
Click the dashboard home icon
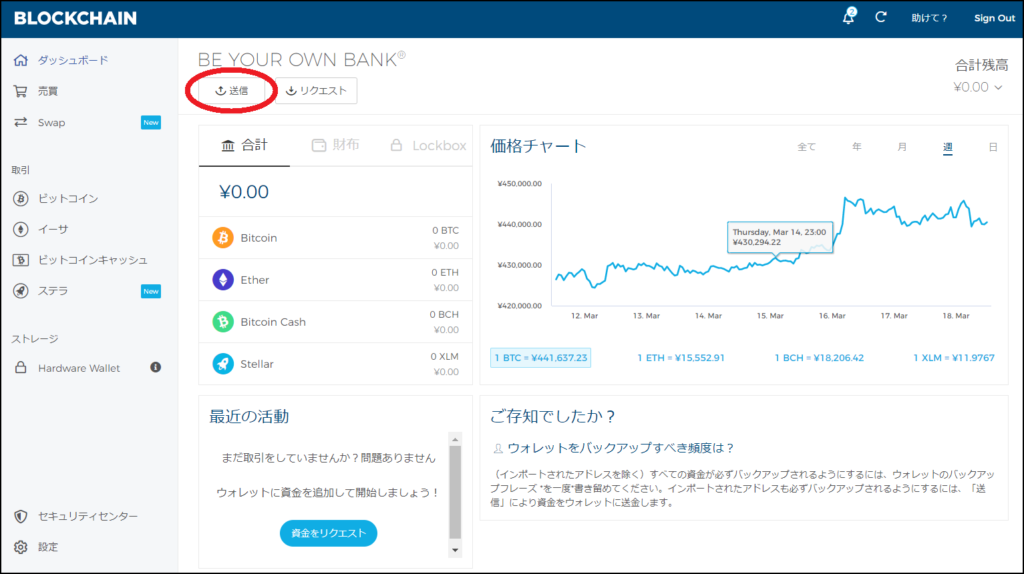coord(21,60)
